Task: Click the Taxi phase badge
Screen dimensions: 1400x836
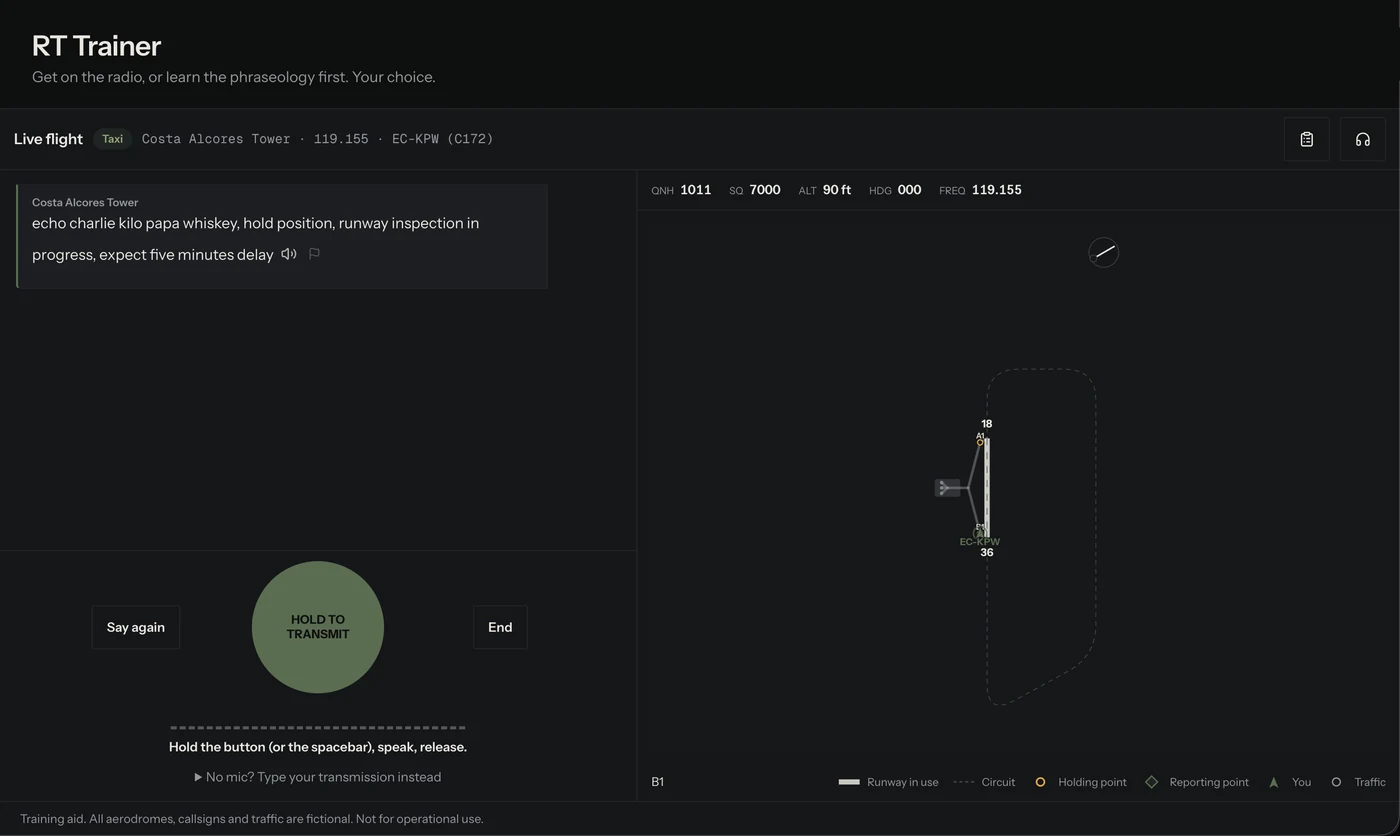Action: [x=112, y=139]
